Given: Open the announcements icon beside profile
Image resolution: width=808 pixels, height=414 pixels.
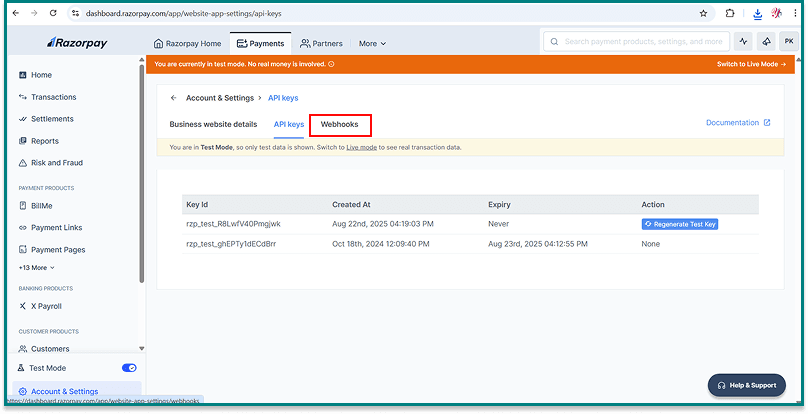Looking at the screenshot, I should click(766, 42).
